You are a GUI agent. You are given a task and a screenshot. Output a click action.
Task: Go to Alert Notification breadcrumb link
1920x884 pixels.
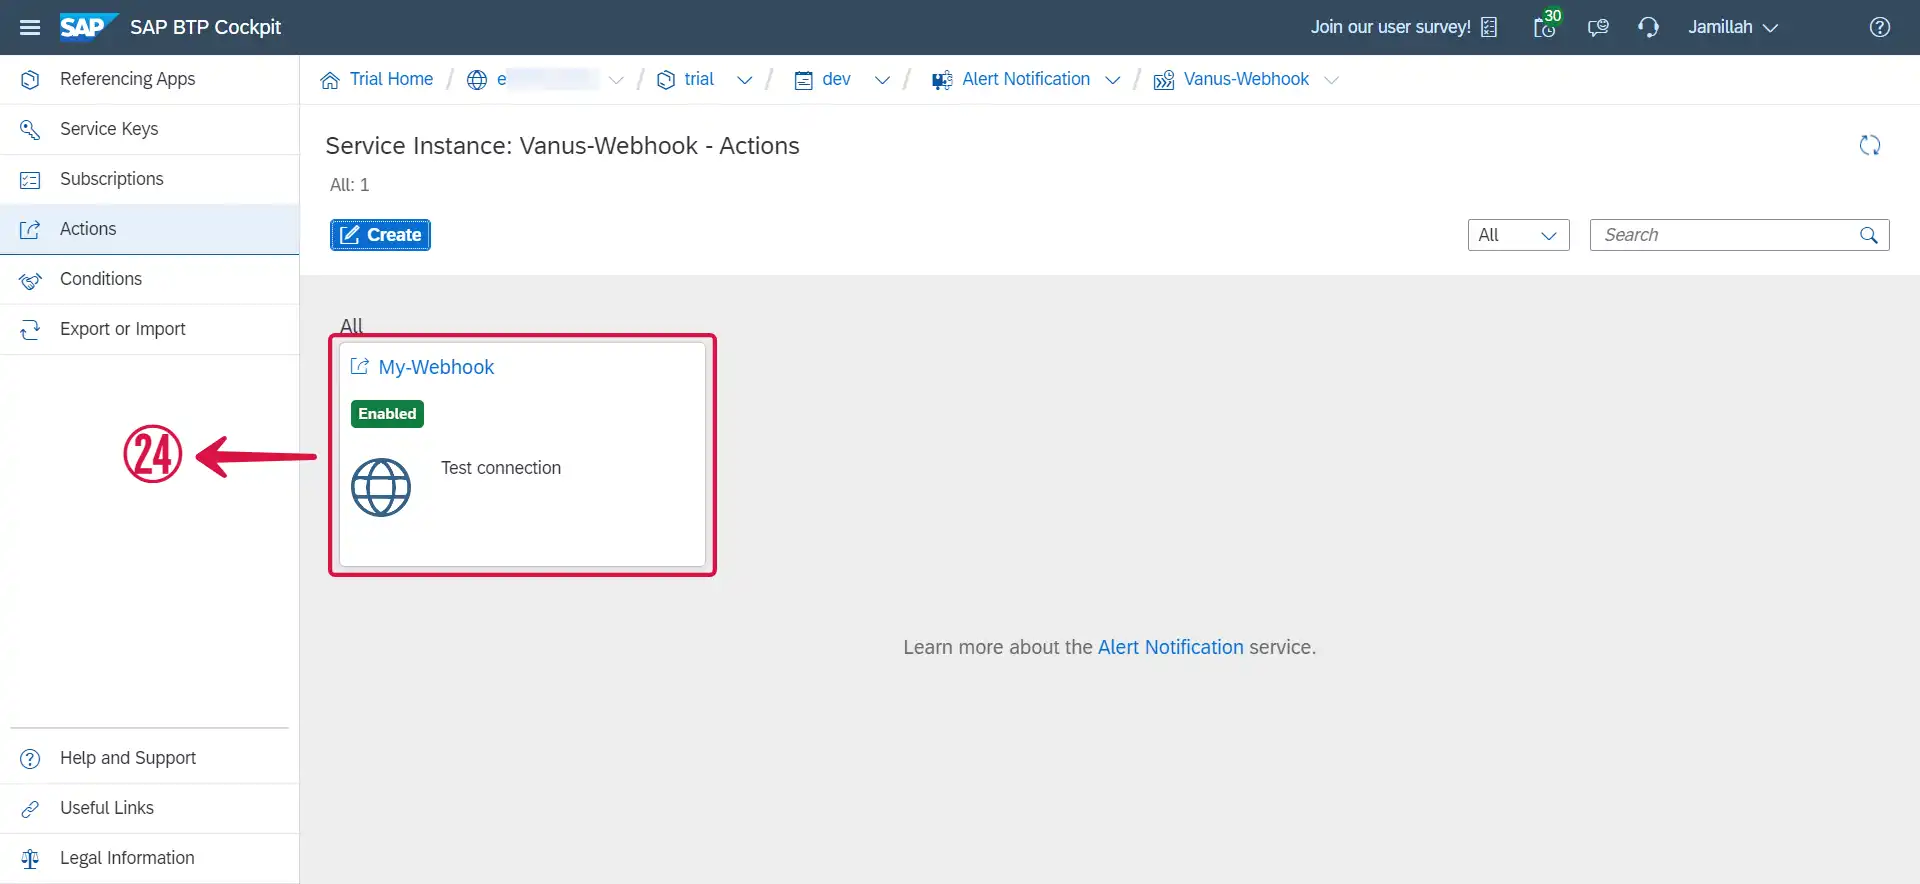(x=1026, y=79)
